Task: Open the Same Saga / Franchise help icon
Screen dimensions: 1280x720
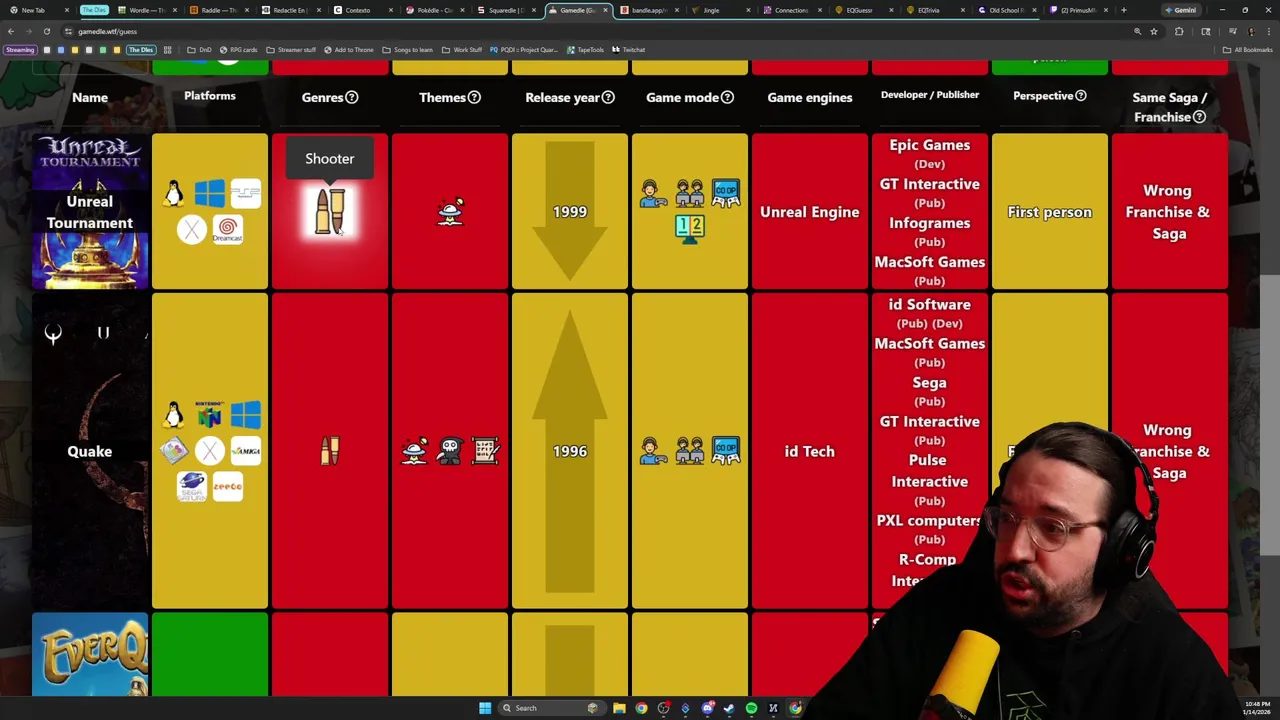Action: click(1199, 117)
